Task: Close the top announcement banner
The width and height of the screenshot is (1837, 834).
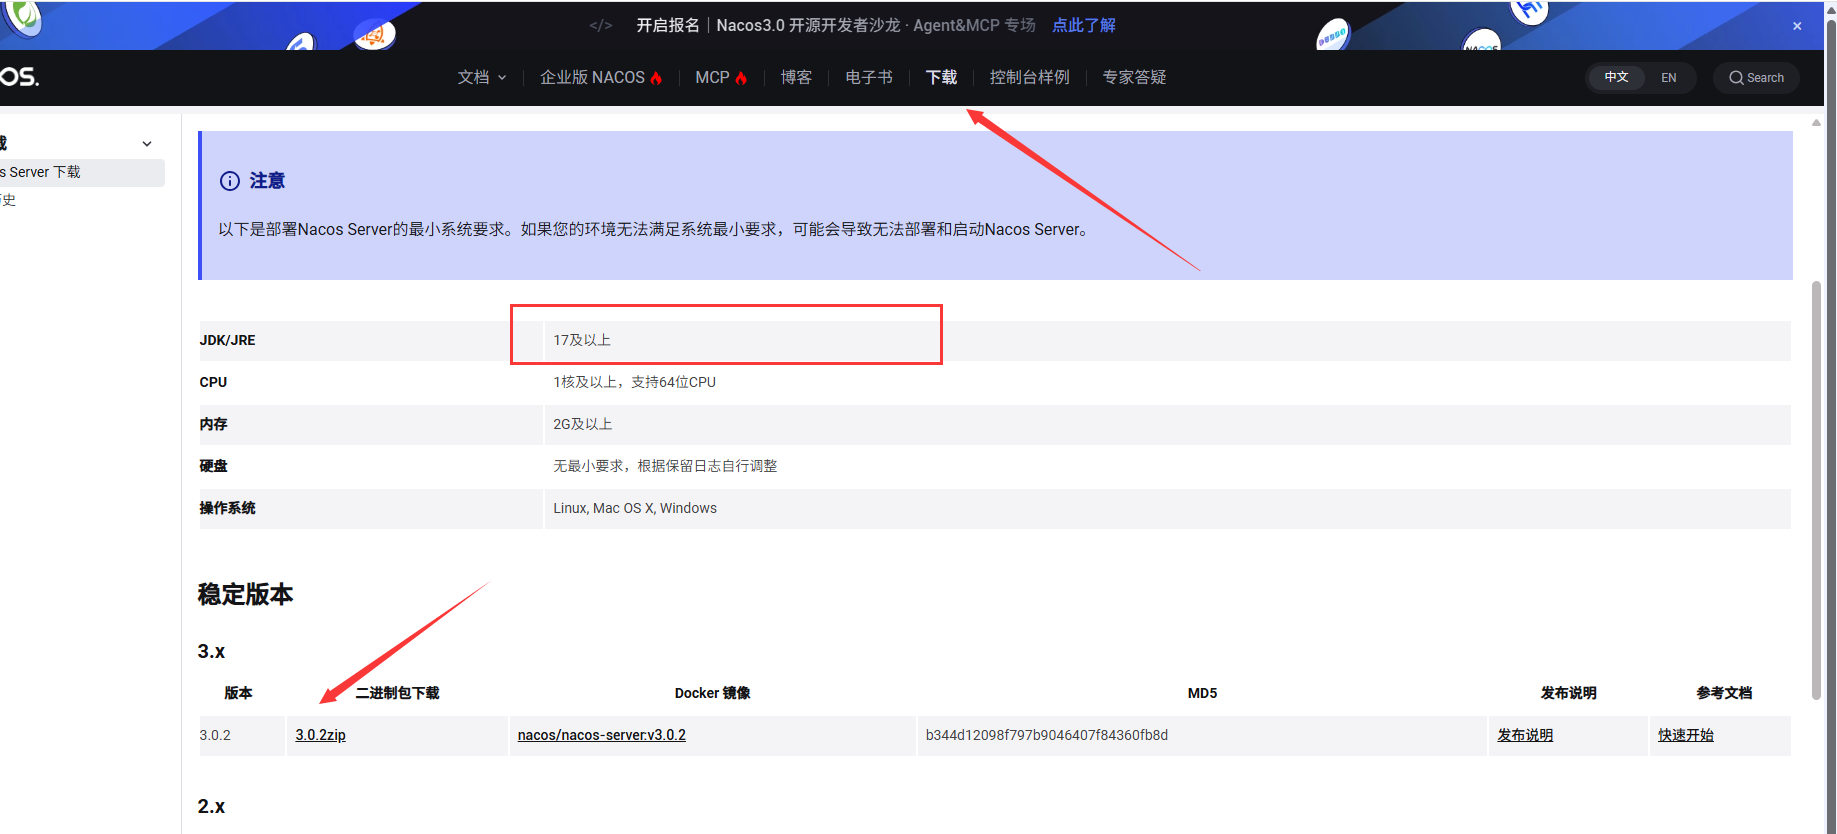Action: click(x=1797, y=26)
